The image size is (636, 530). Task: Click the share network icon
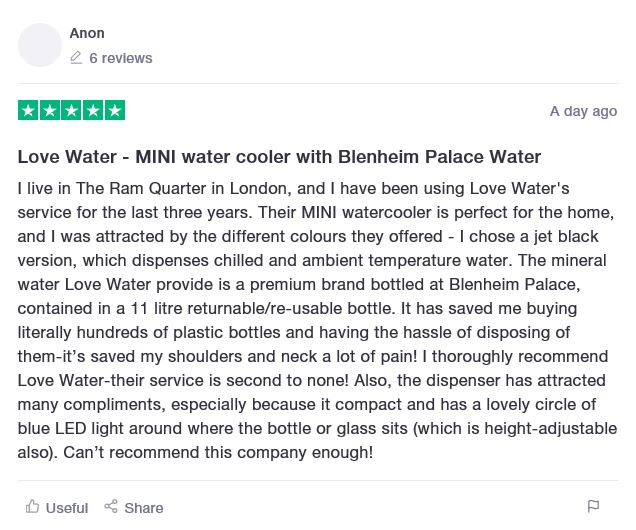[111, 507]
